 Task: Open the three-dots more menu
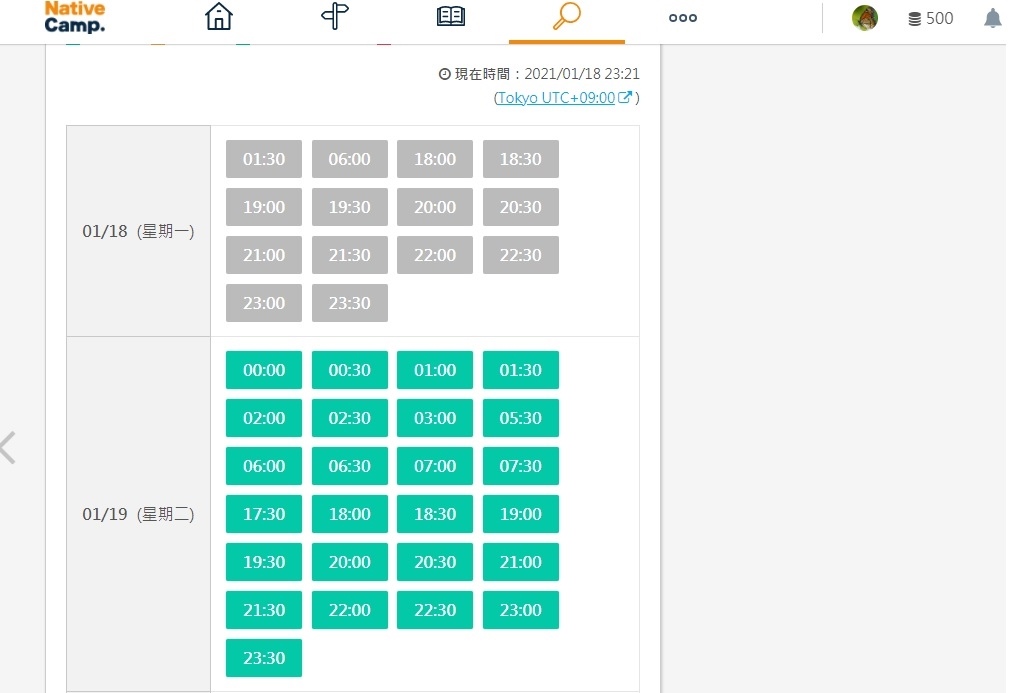pyautogui.click(x=682, y=18)
